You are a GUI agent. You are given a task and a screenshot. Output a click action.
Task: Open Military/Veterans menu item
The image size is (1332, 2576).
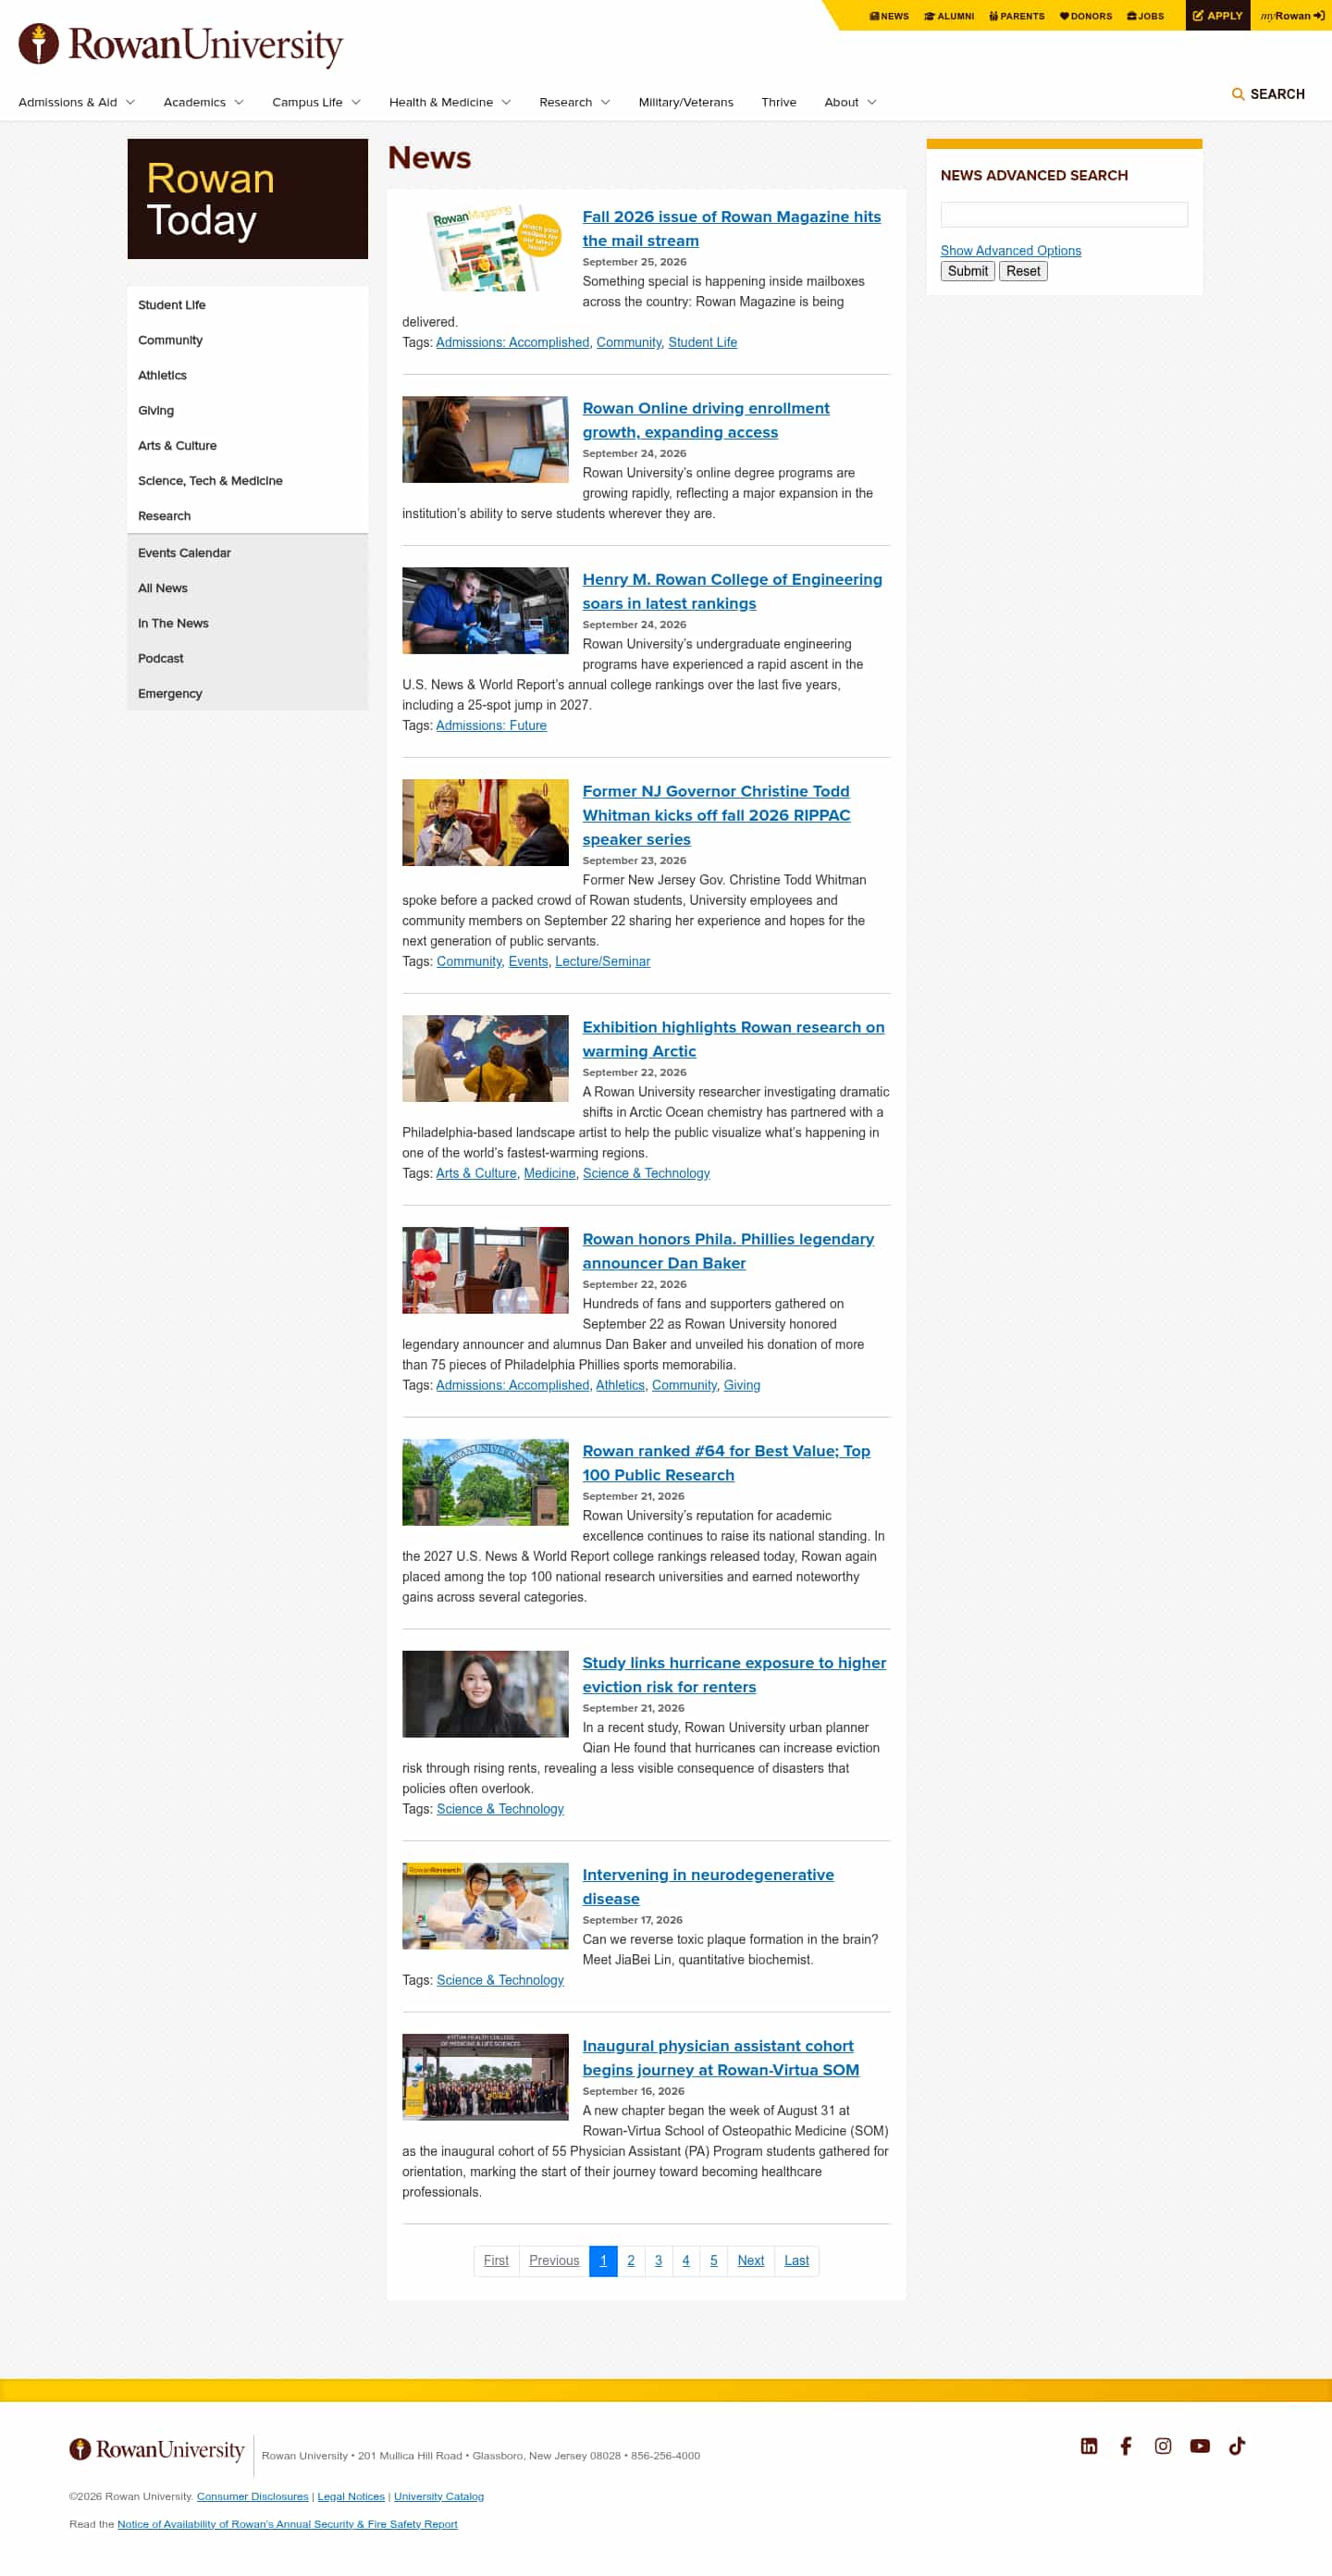[x=686, y=102]
